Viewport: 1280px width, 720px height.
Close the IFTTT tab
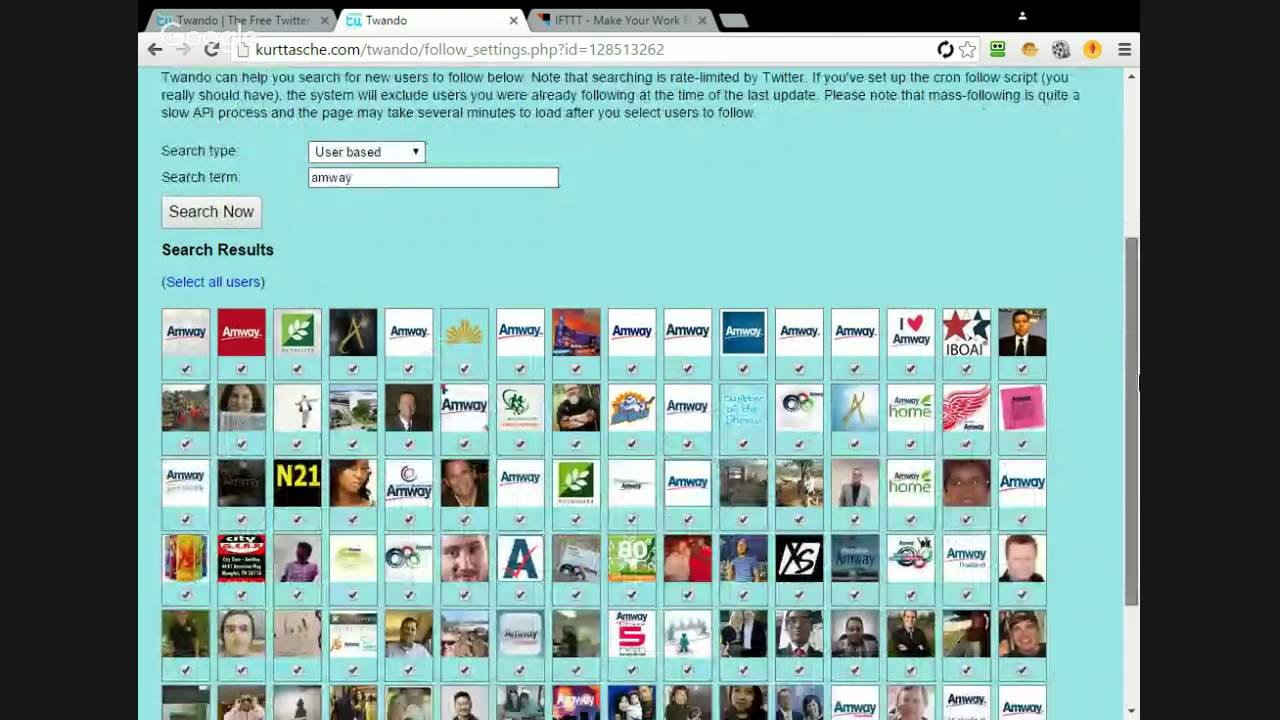point(702,20)
